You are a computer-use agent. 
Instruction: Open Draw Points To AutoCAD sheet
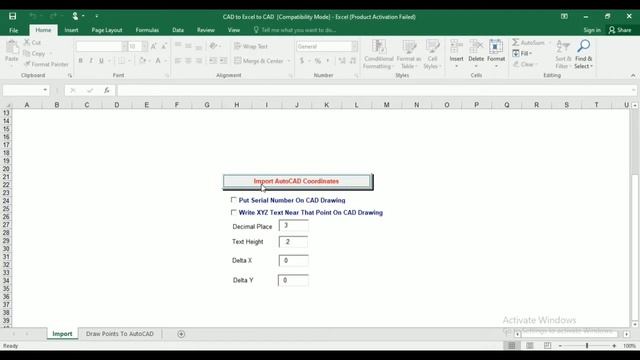[120, 334]
